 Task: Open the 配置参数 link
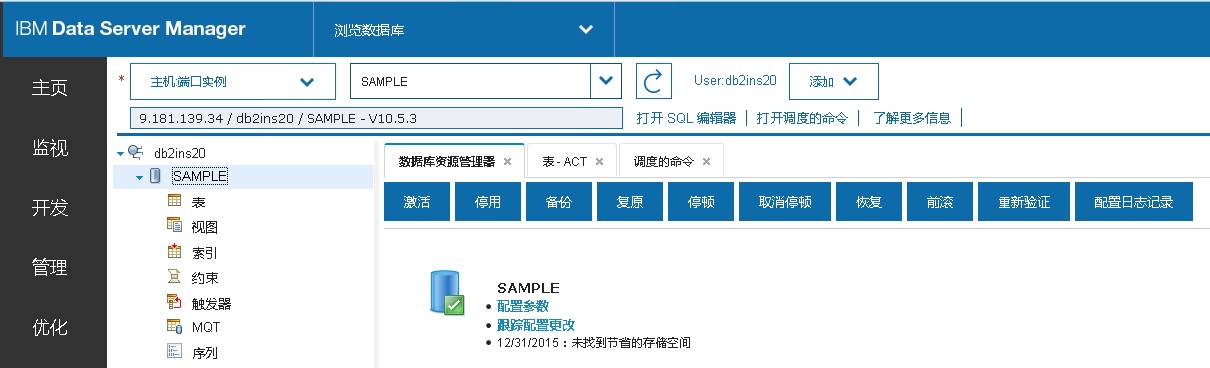click(522, 306)
